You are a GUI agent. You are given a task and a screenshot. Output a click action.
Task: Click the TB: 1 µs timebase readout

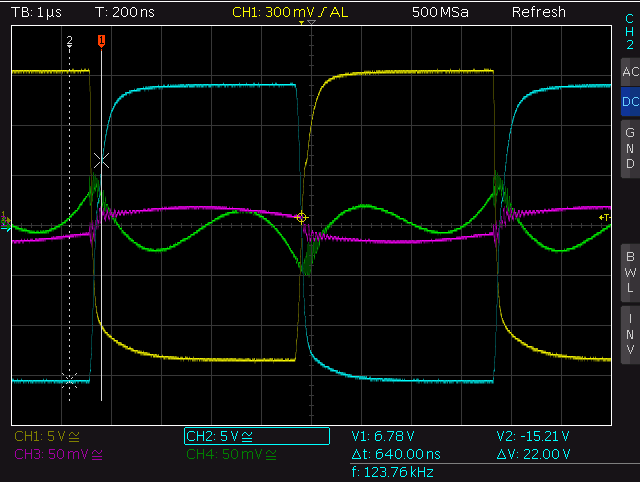tap(37, 12)
